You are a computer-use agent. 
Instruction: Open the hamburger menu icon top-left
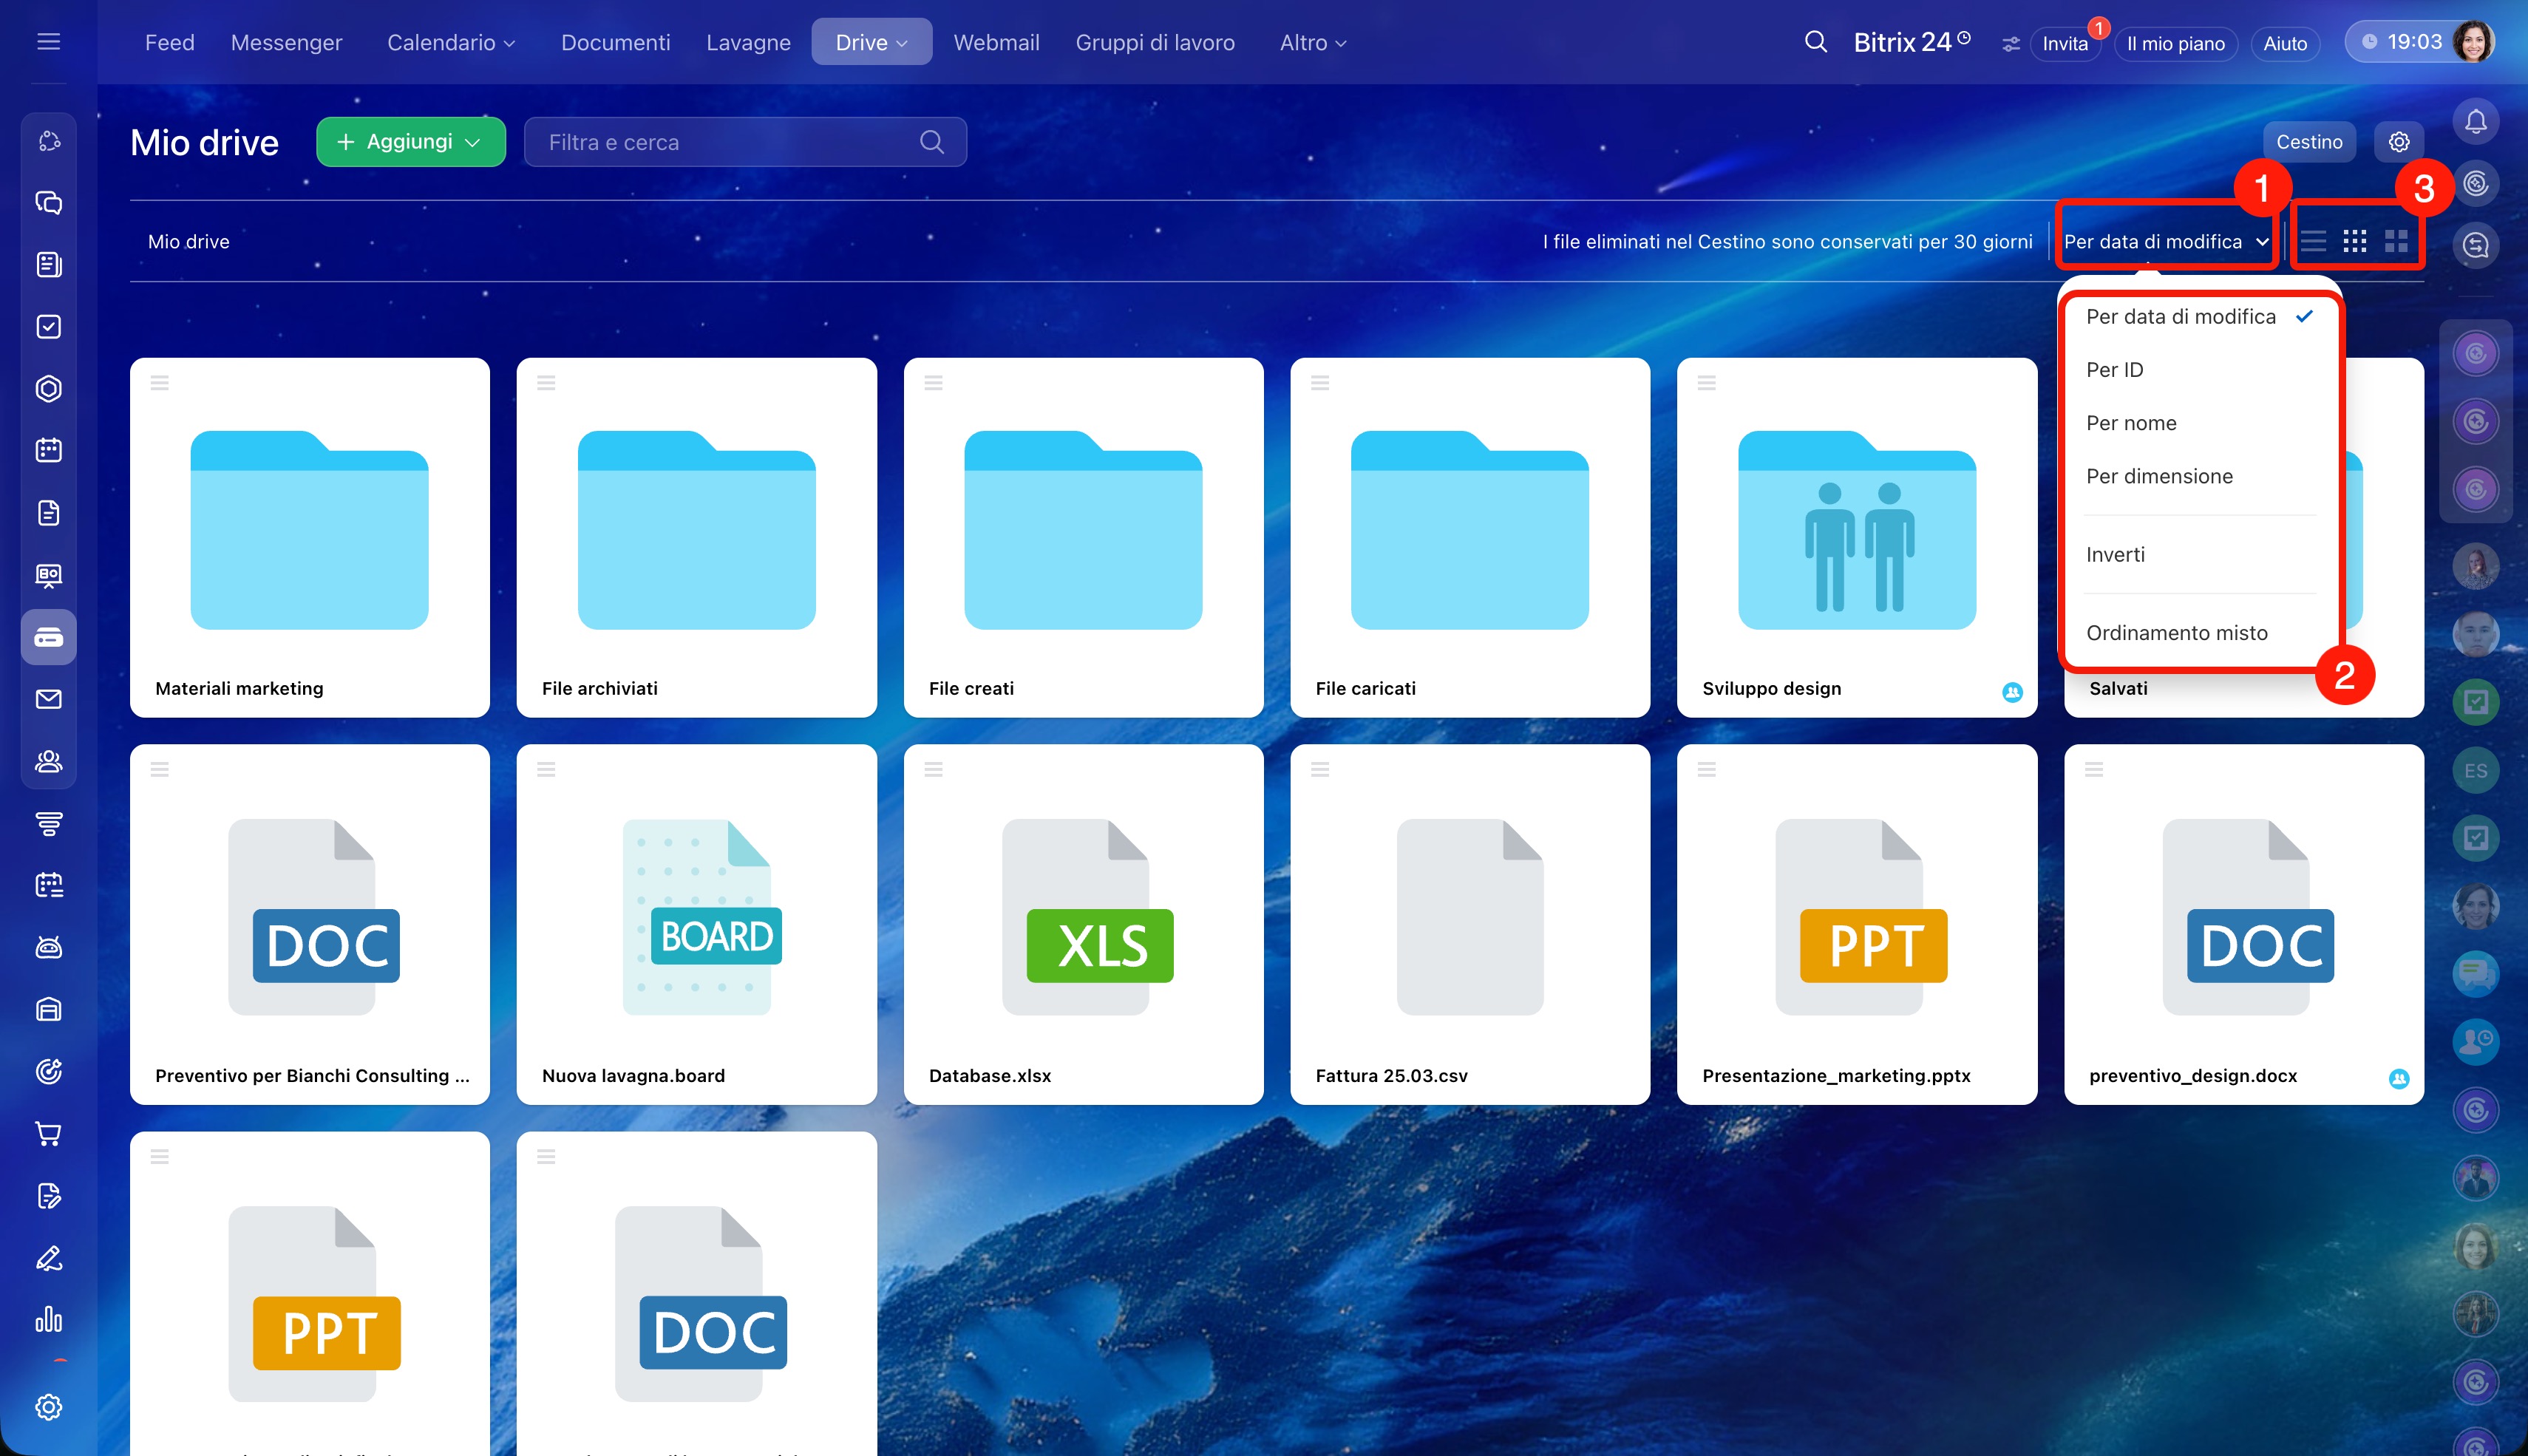pos(49,42)
